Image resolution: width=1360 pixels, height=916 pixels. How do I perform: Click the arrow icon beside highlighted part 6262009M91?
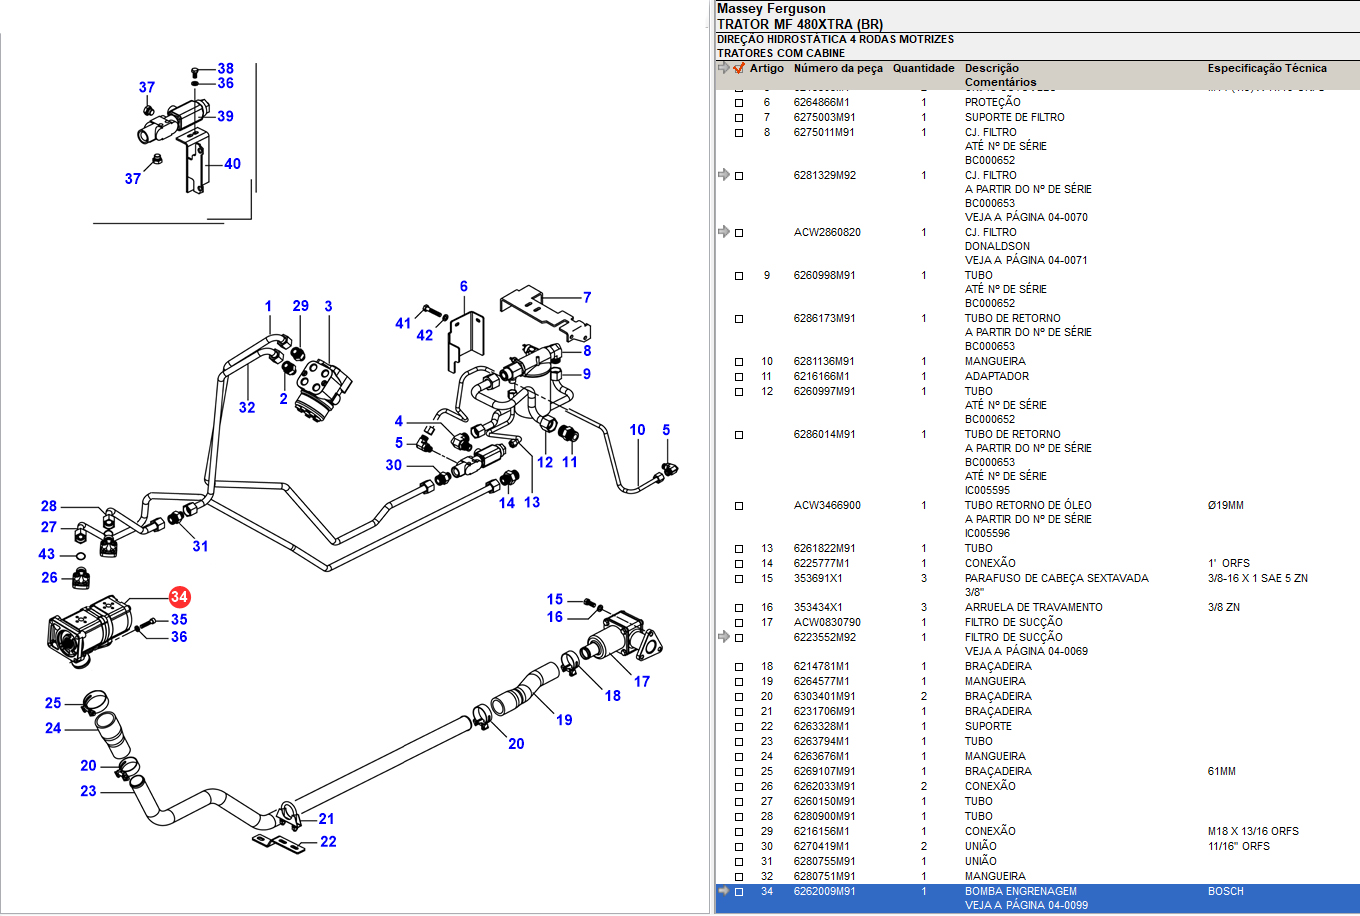(x=724, y=891)
